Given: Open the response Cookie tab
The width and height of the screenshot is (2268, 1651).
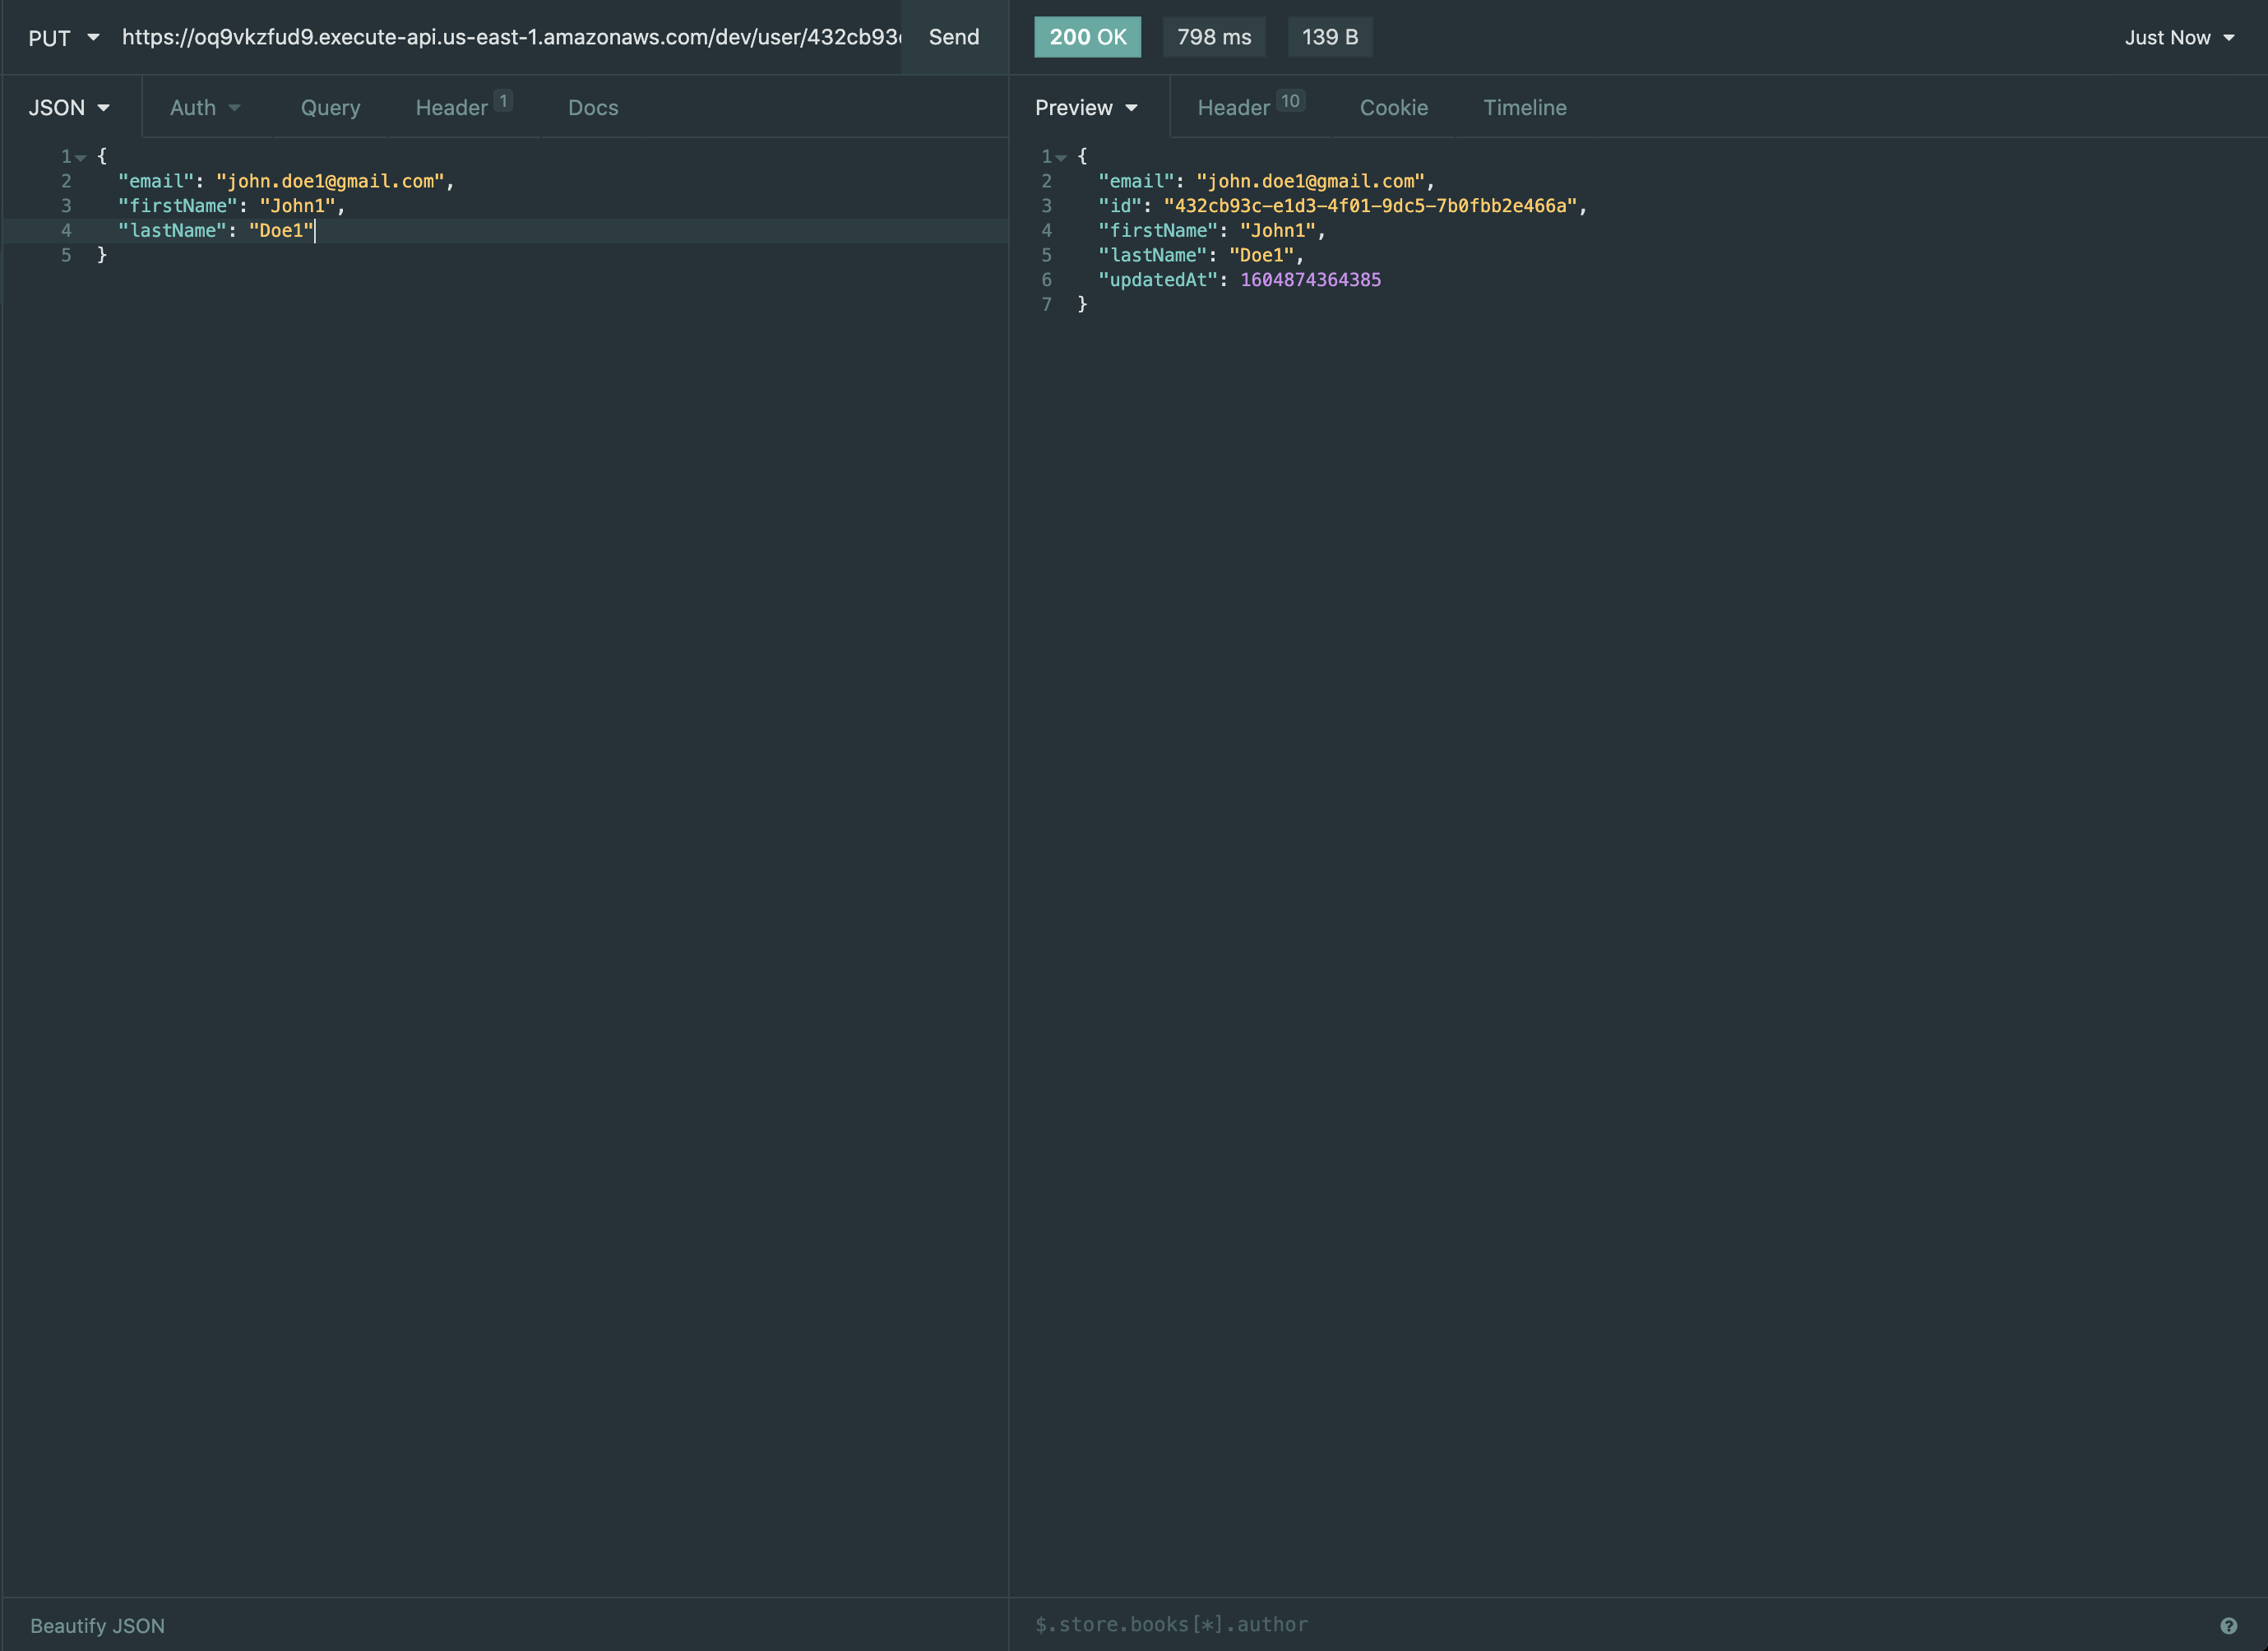Looking at the screenshot, I should (1393, 107).
